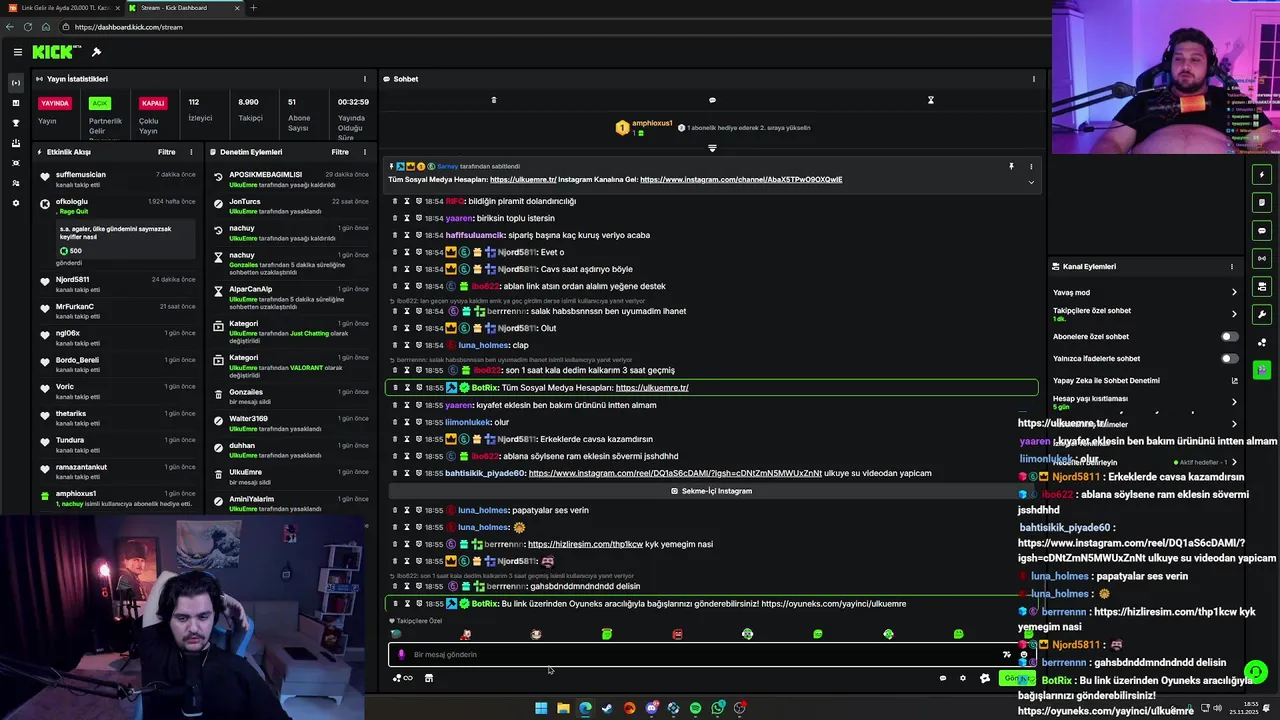
Task: Select the green clapperboard icon in right rail
Action: 1262,371
